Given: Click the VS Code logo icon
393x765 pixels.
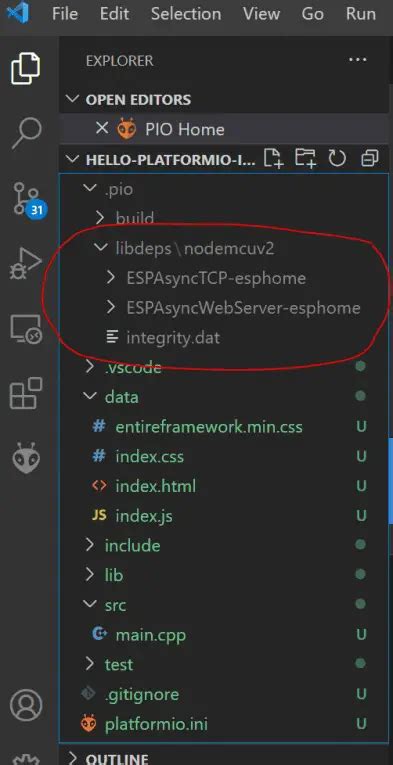Looking at the screenshot, I should 18,13.
